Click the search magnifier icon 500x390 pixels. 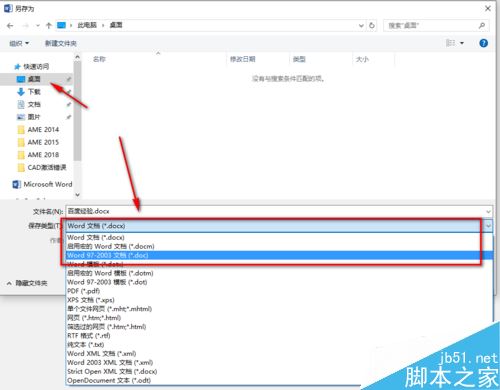point(482,25)
